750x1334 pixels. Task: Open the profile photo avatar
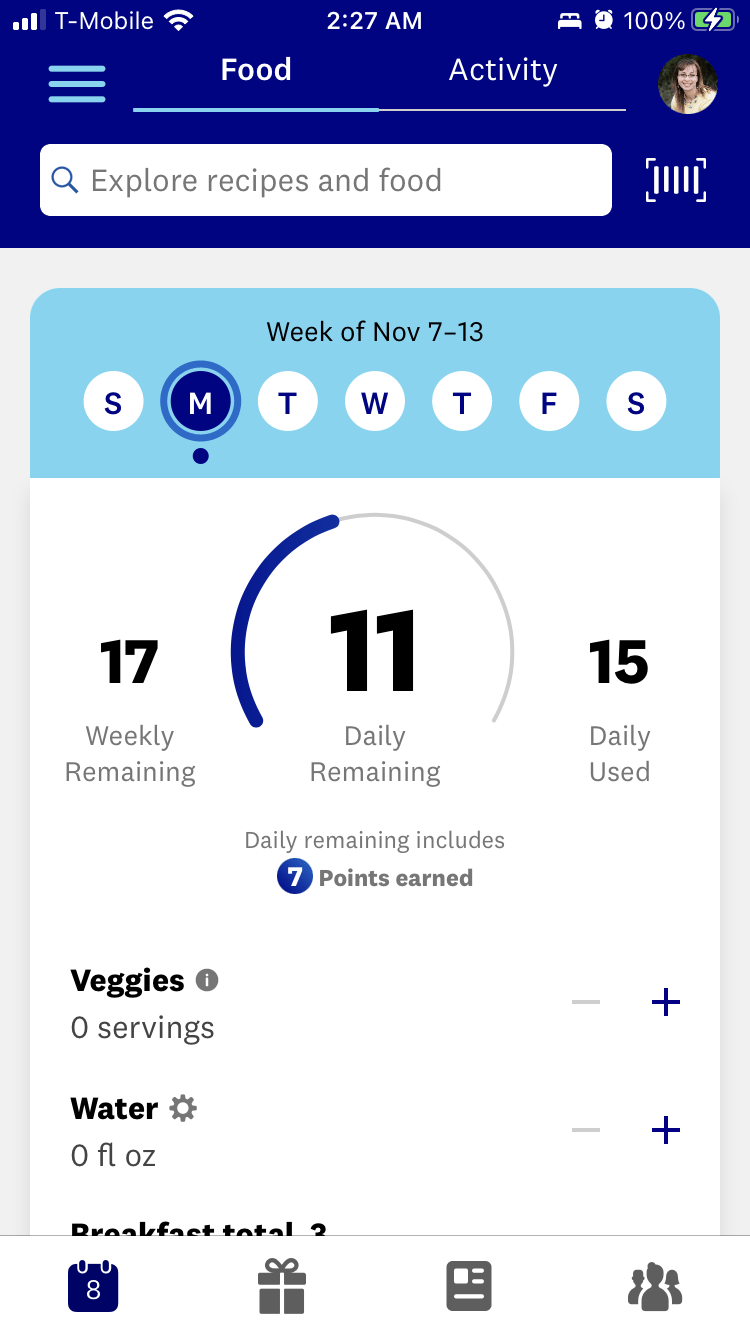pyautogui.click(x=688, y=84)
